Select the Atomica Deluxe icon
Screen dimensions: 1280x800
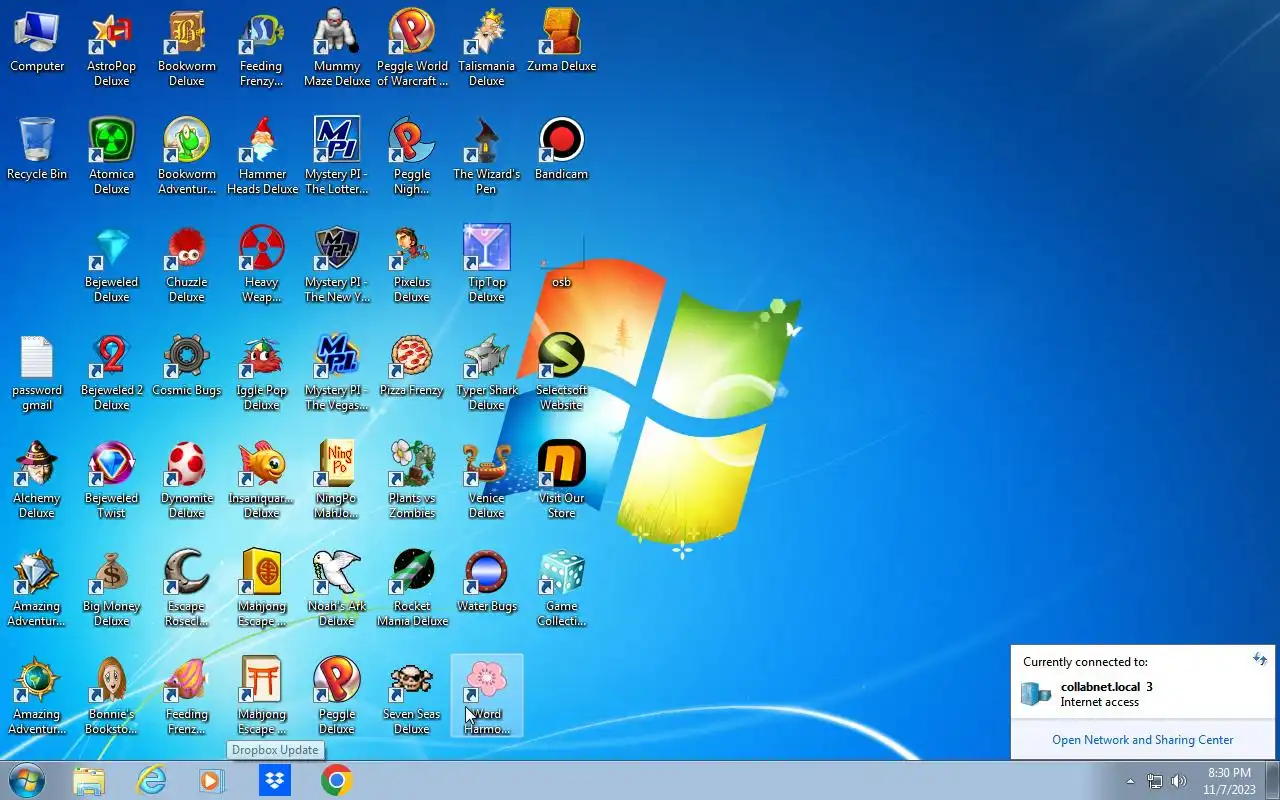(111, 156)
